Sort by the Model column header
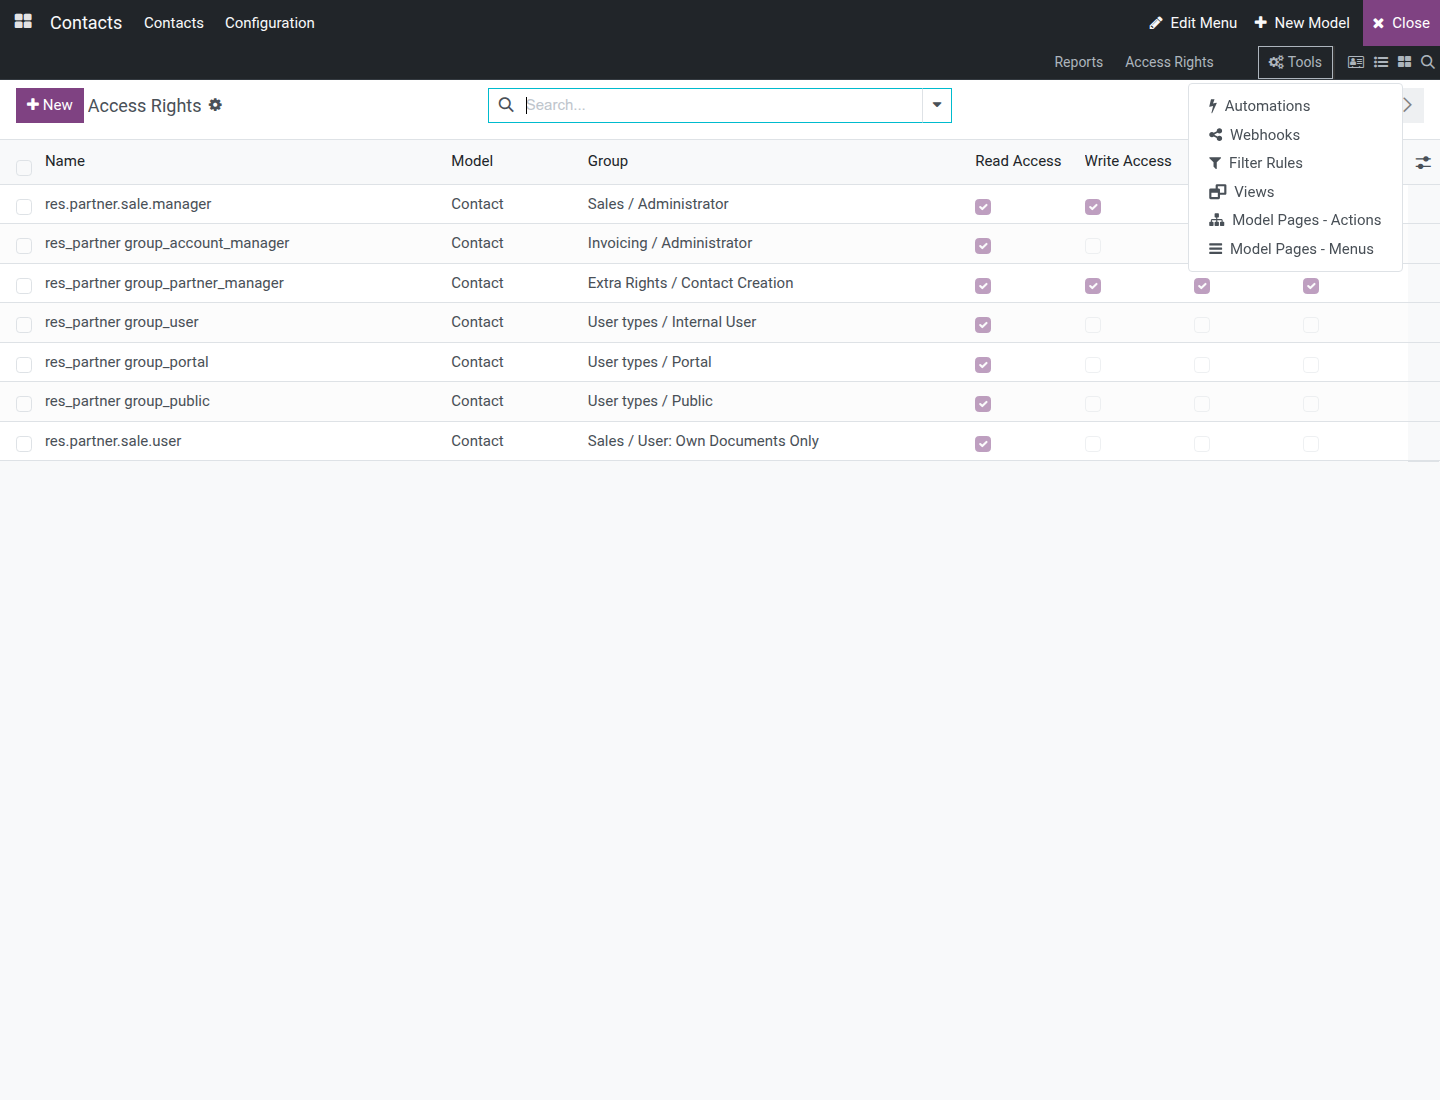The height and width of the screenshot is (1100, 1440). (x=472, y=161)
